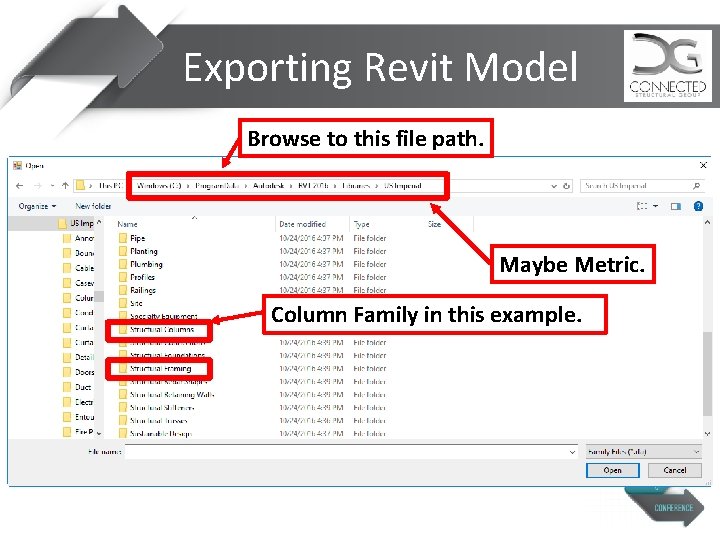Sort by the Type column header
The width and height of the screenshot is (720, 540).
pyautogui.click(x=361, y=224)
